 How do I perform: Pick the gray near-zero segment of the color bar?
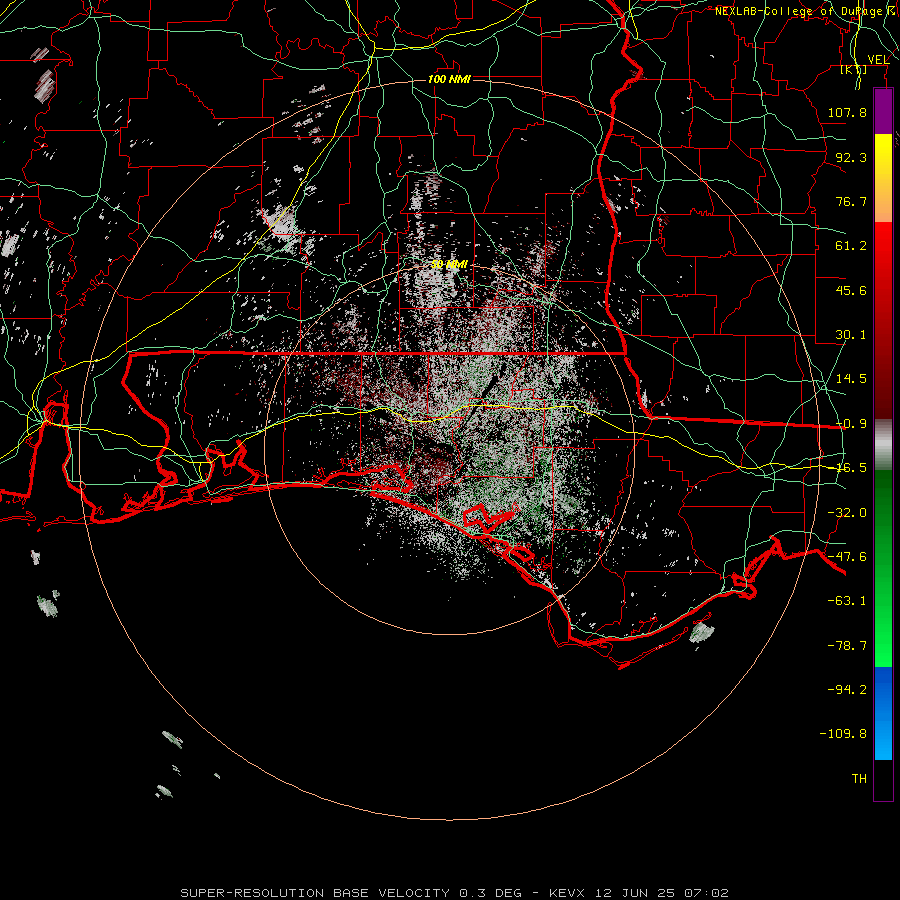[883, 444]
